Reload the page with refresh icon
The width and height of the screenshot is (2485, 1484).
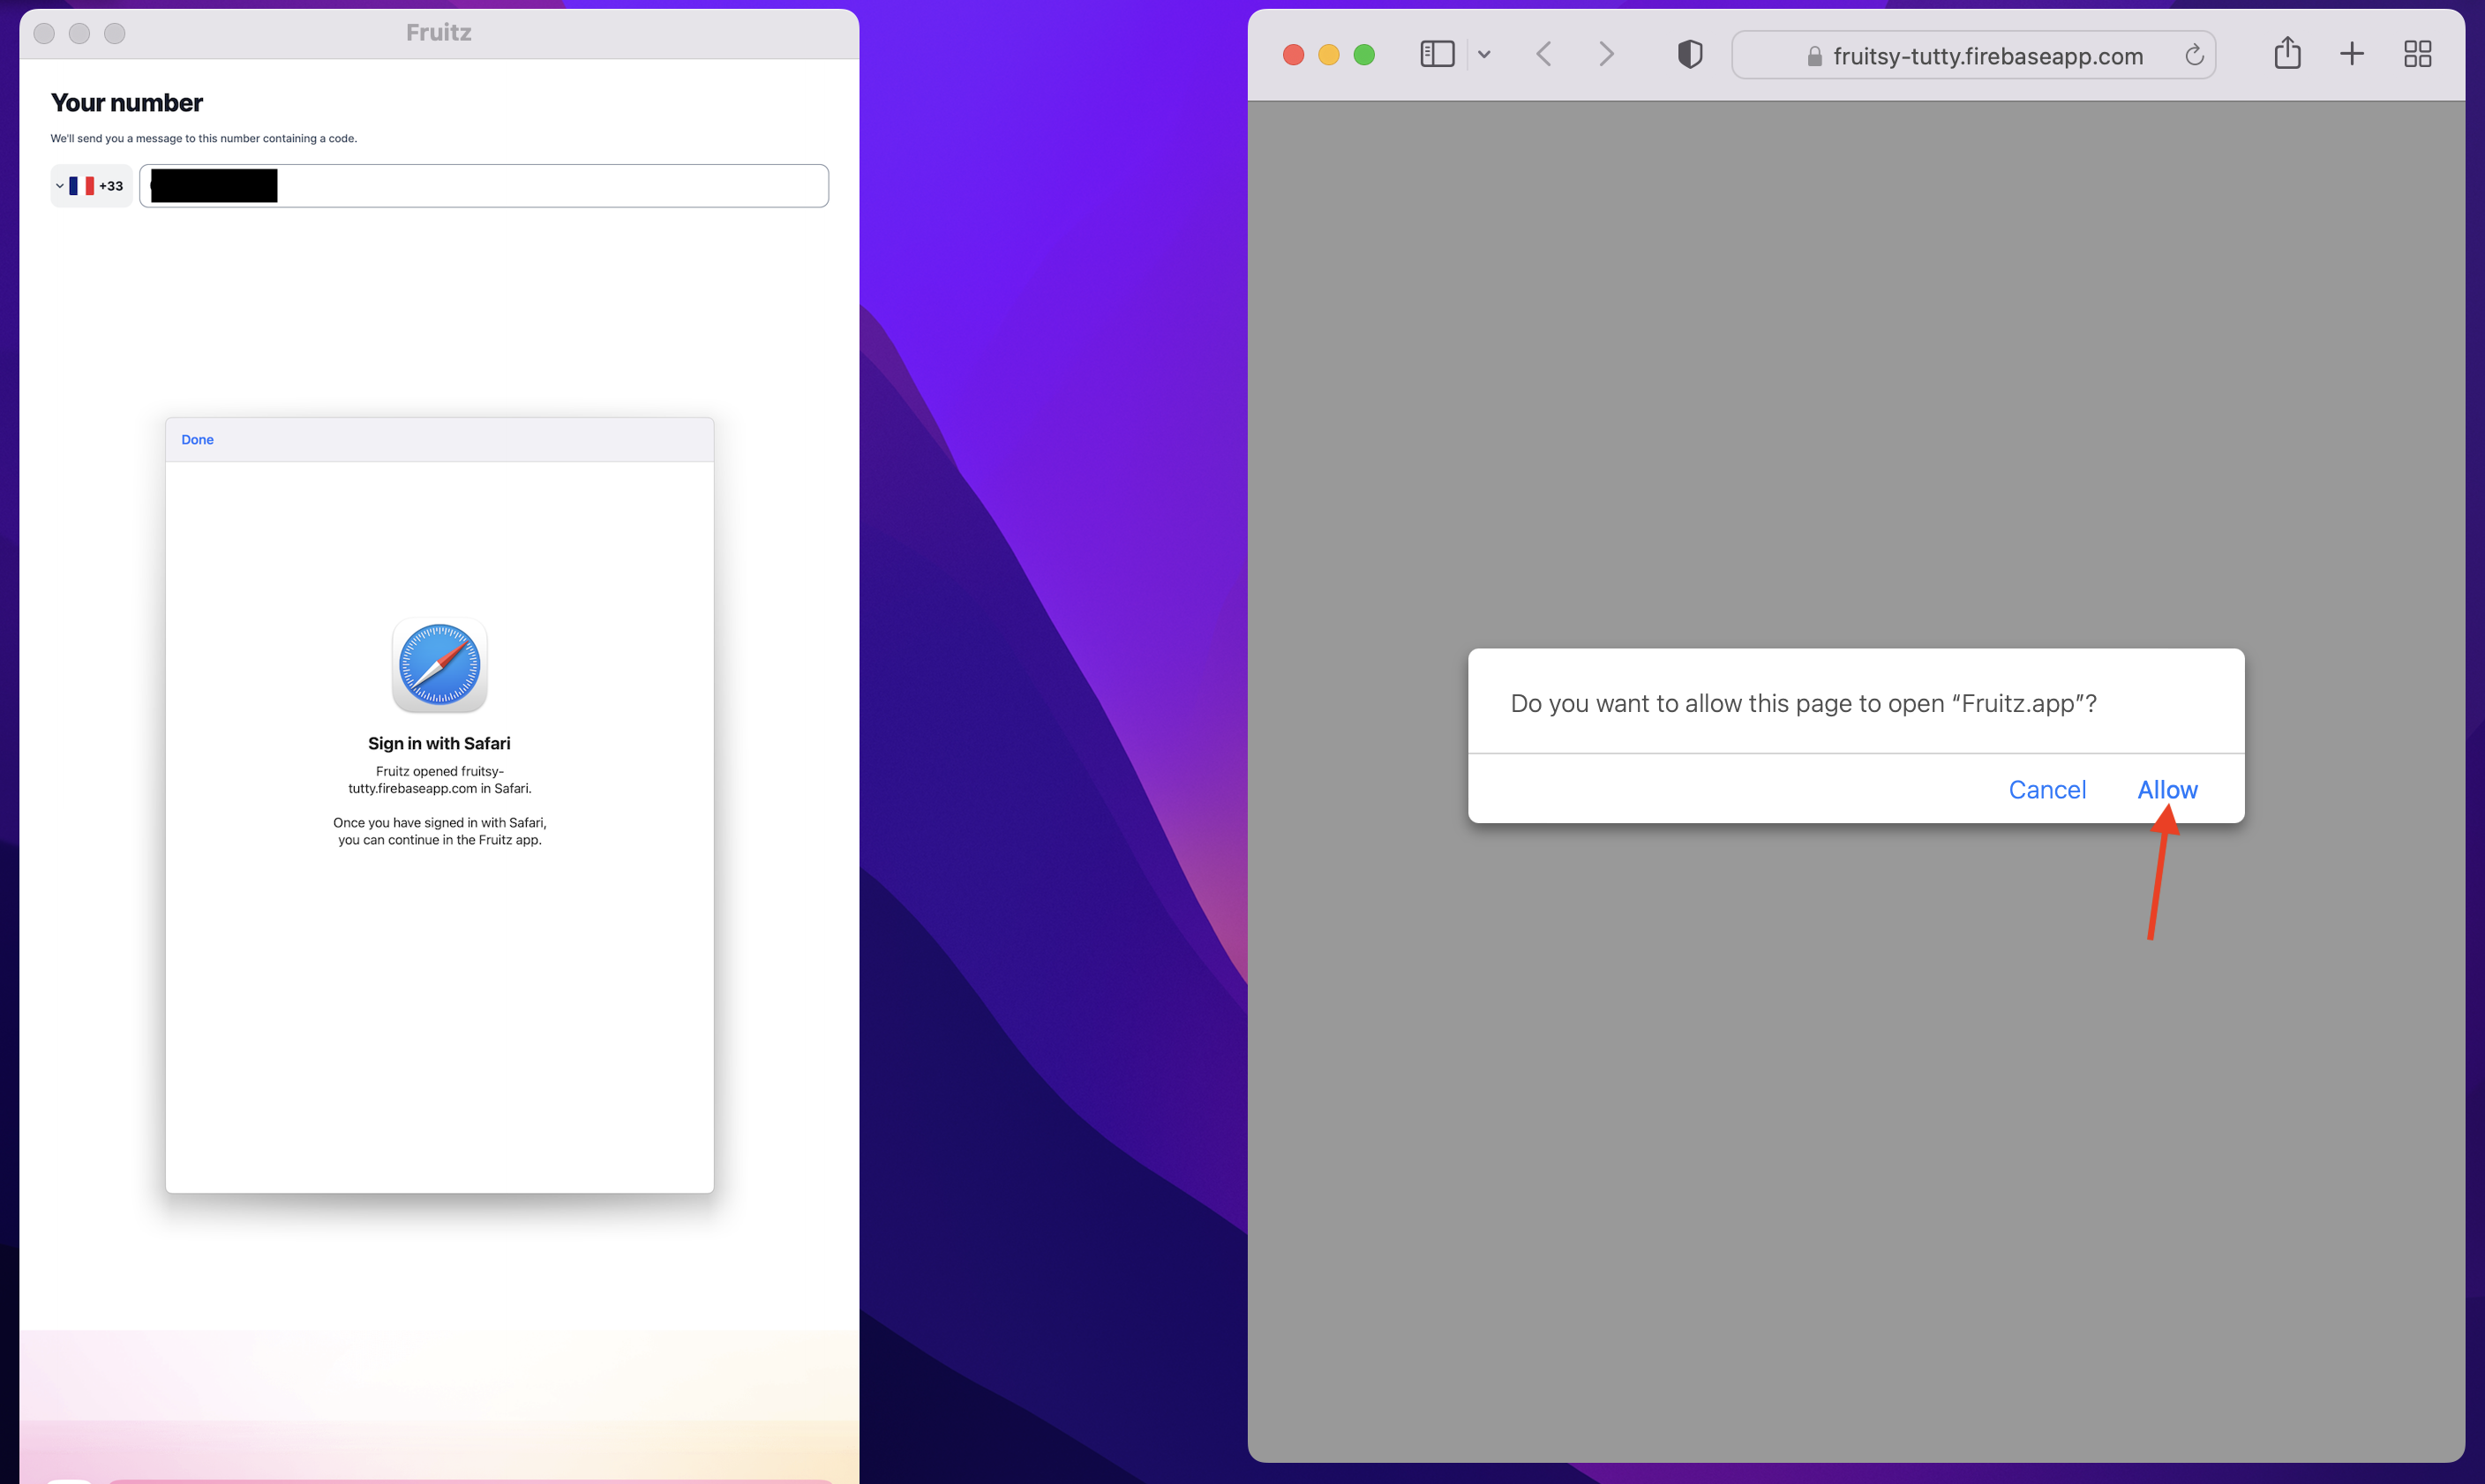2193,55
